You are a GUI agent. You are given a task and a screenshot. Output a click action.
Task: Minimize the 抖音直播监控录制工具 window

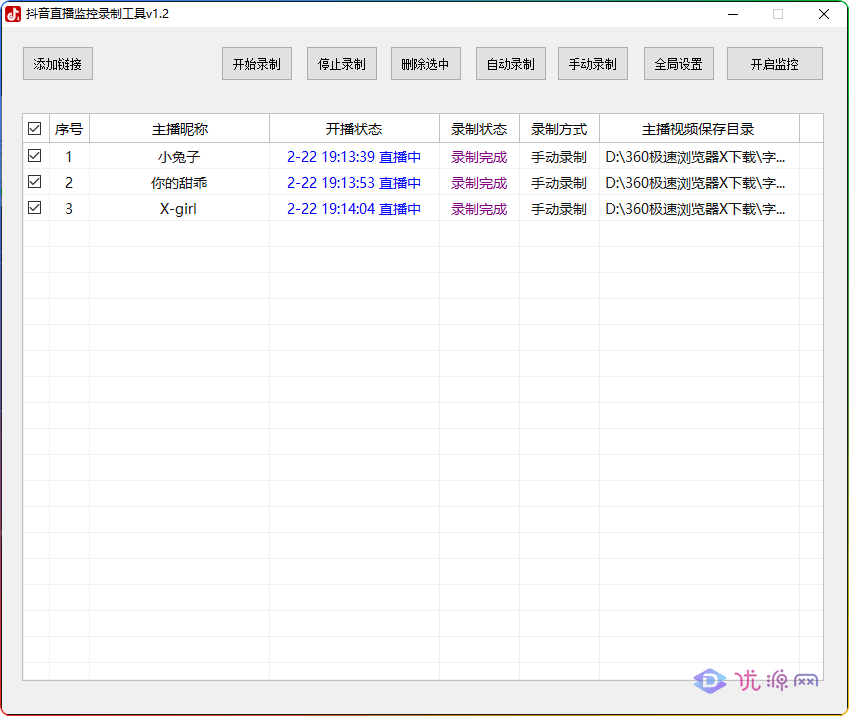pyautogui.click(x=733, y=14)
